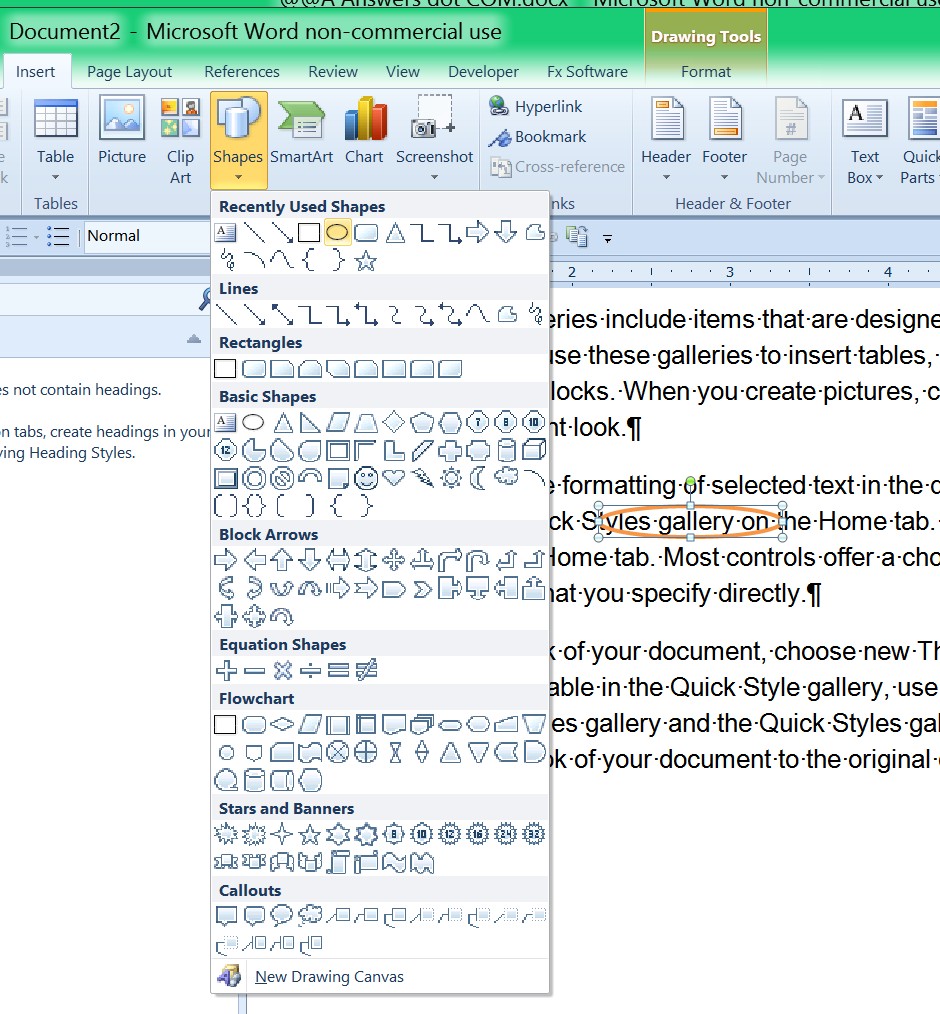The height and width of the screenshot is (1014, 940).
Task: Select the Sun basic shape
Action: [x=450, y=479]
